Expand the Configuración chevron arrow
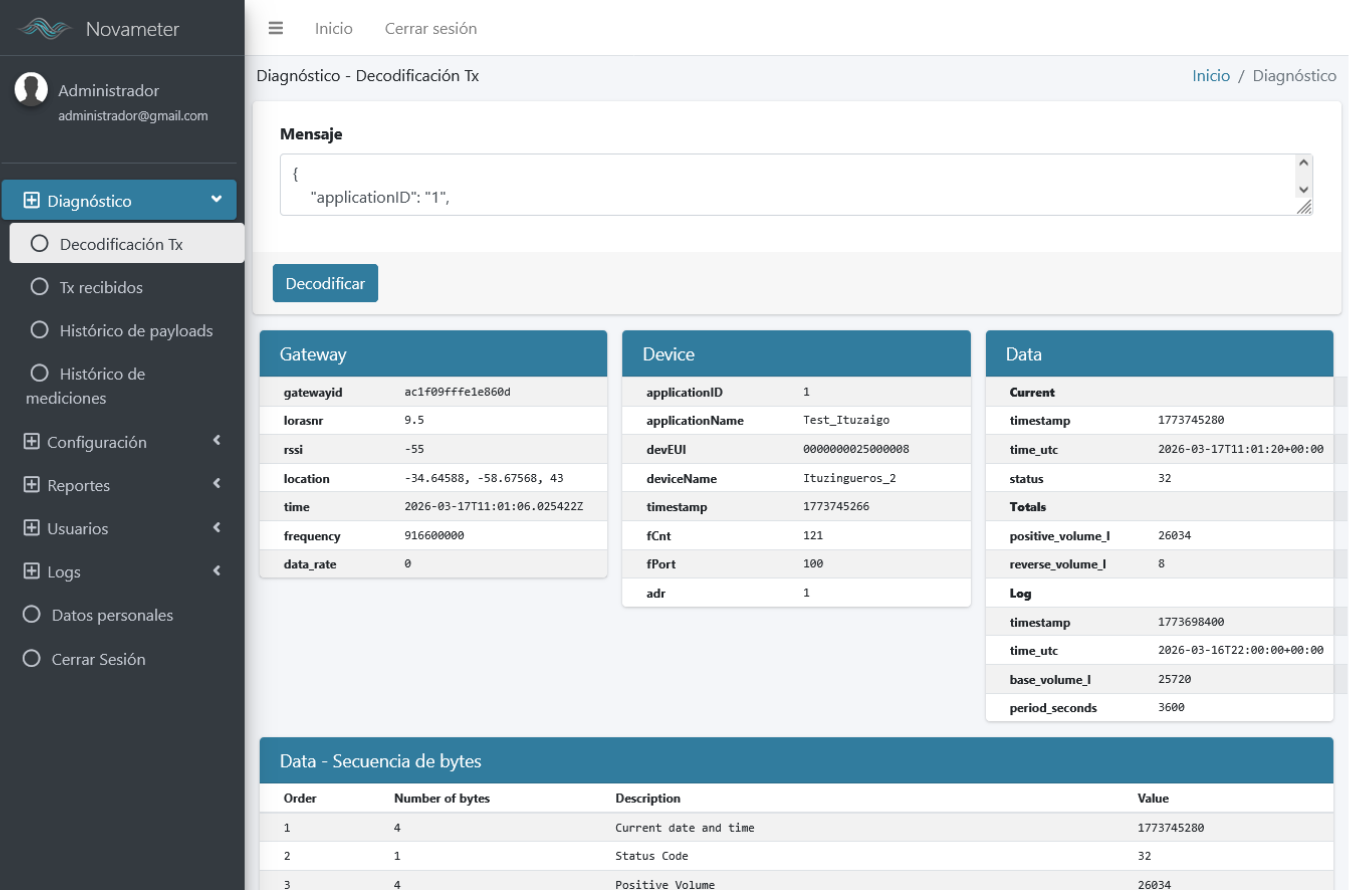 pyautogui.click(x=216, y=441)
